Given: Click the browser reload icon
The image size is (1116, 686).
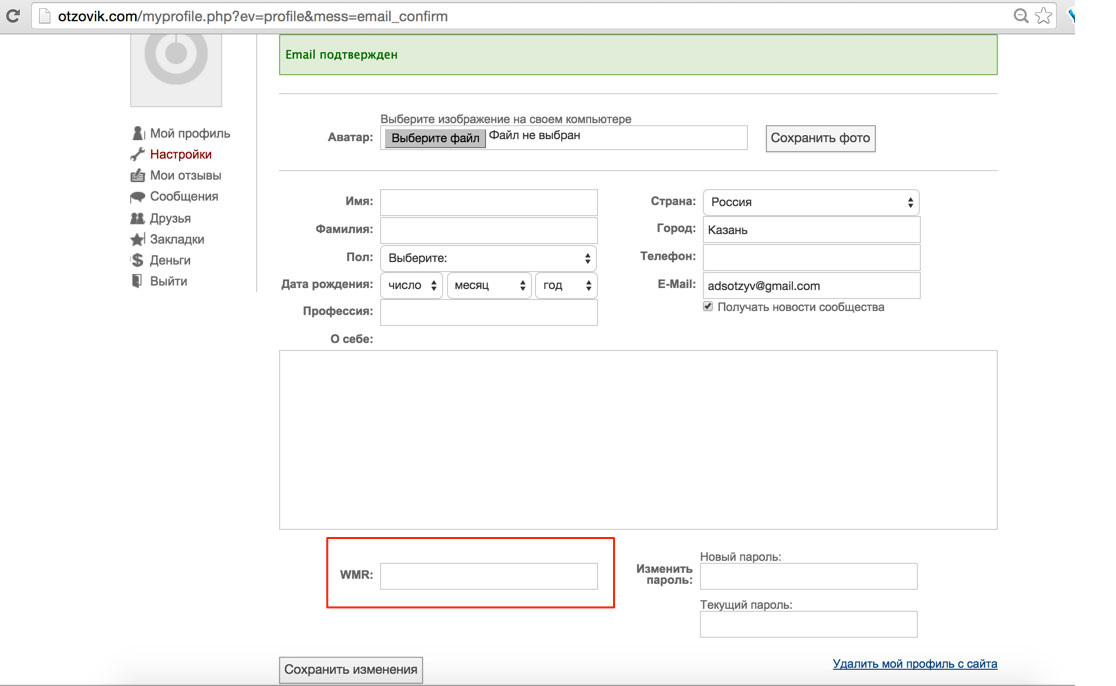Looking at the screenshot, I should point(13,16).
